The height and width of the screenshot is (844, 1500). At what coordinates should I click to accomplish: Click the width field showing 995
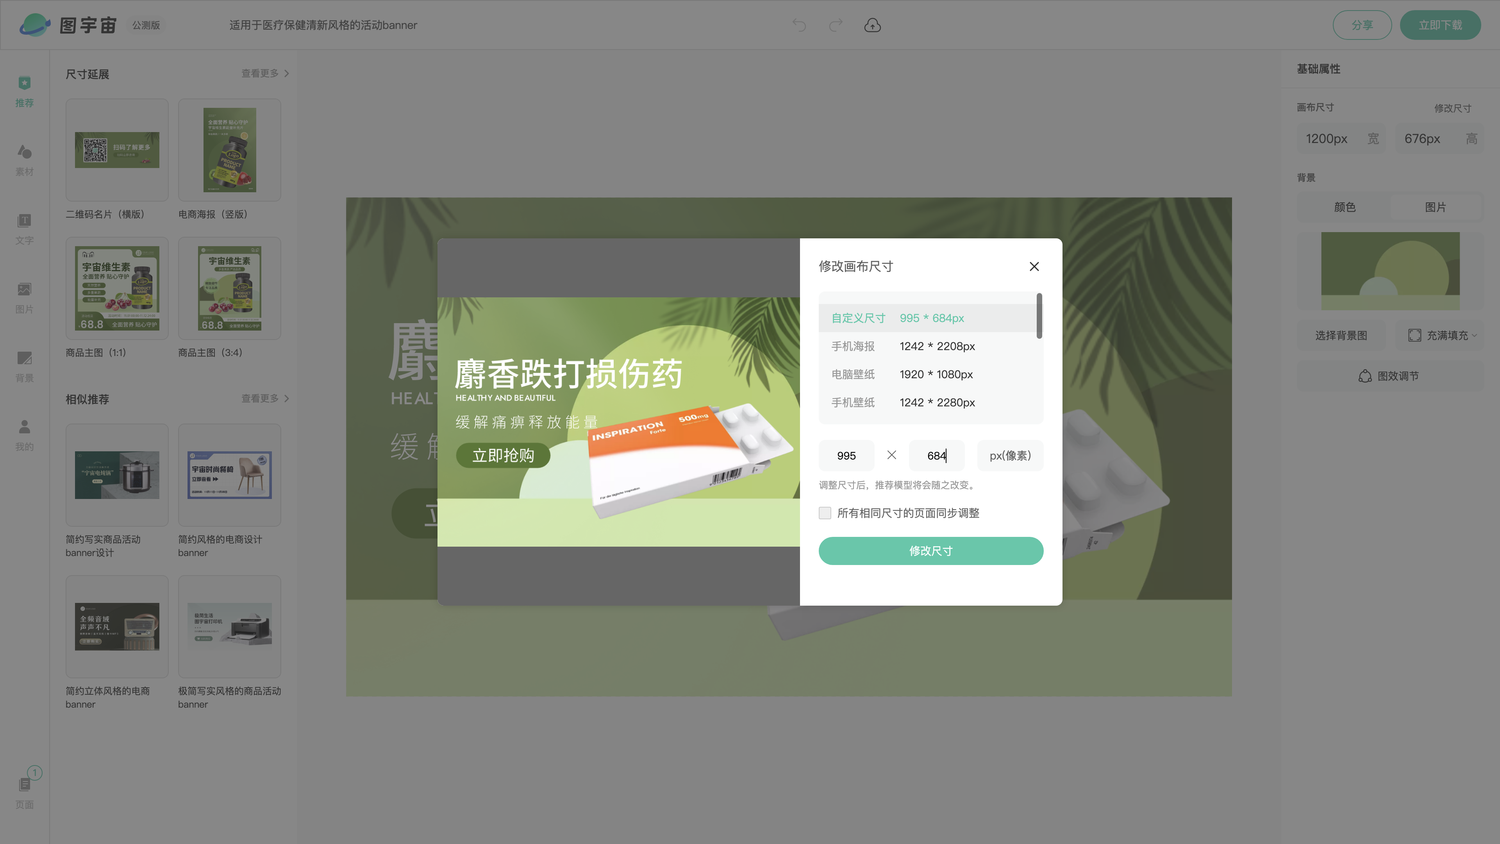(x=847, y=455)
